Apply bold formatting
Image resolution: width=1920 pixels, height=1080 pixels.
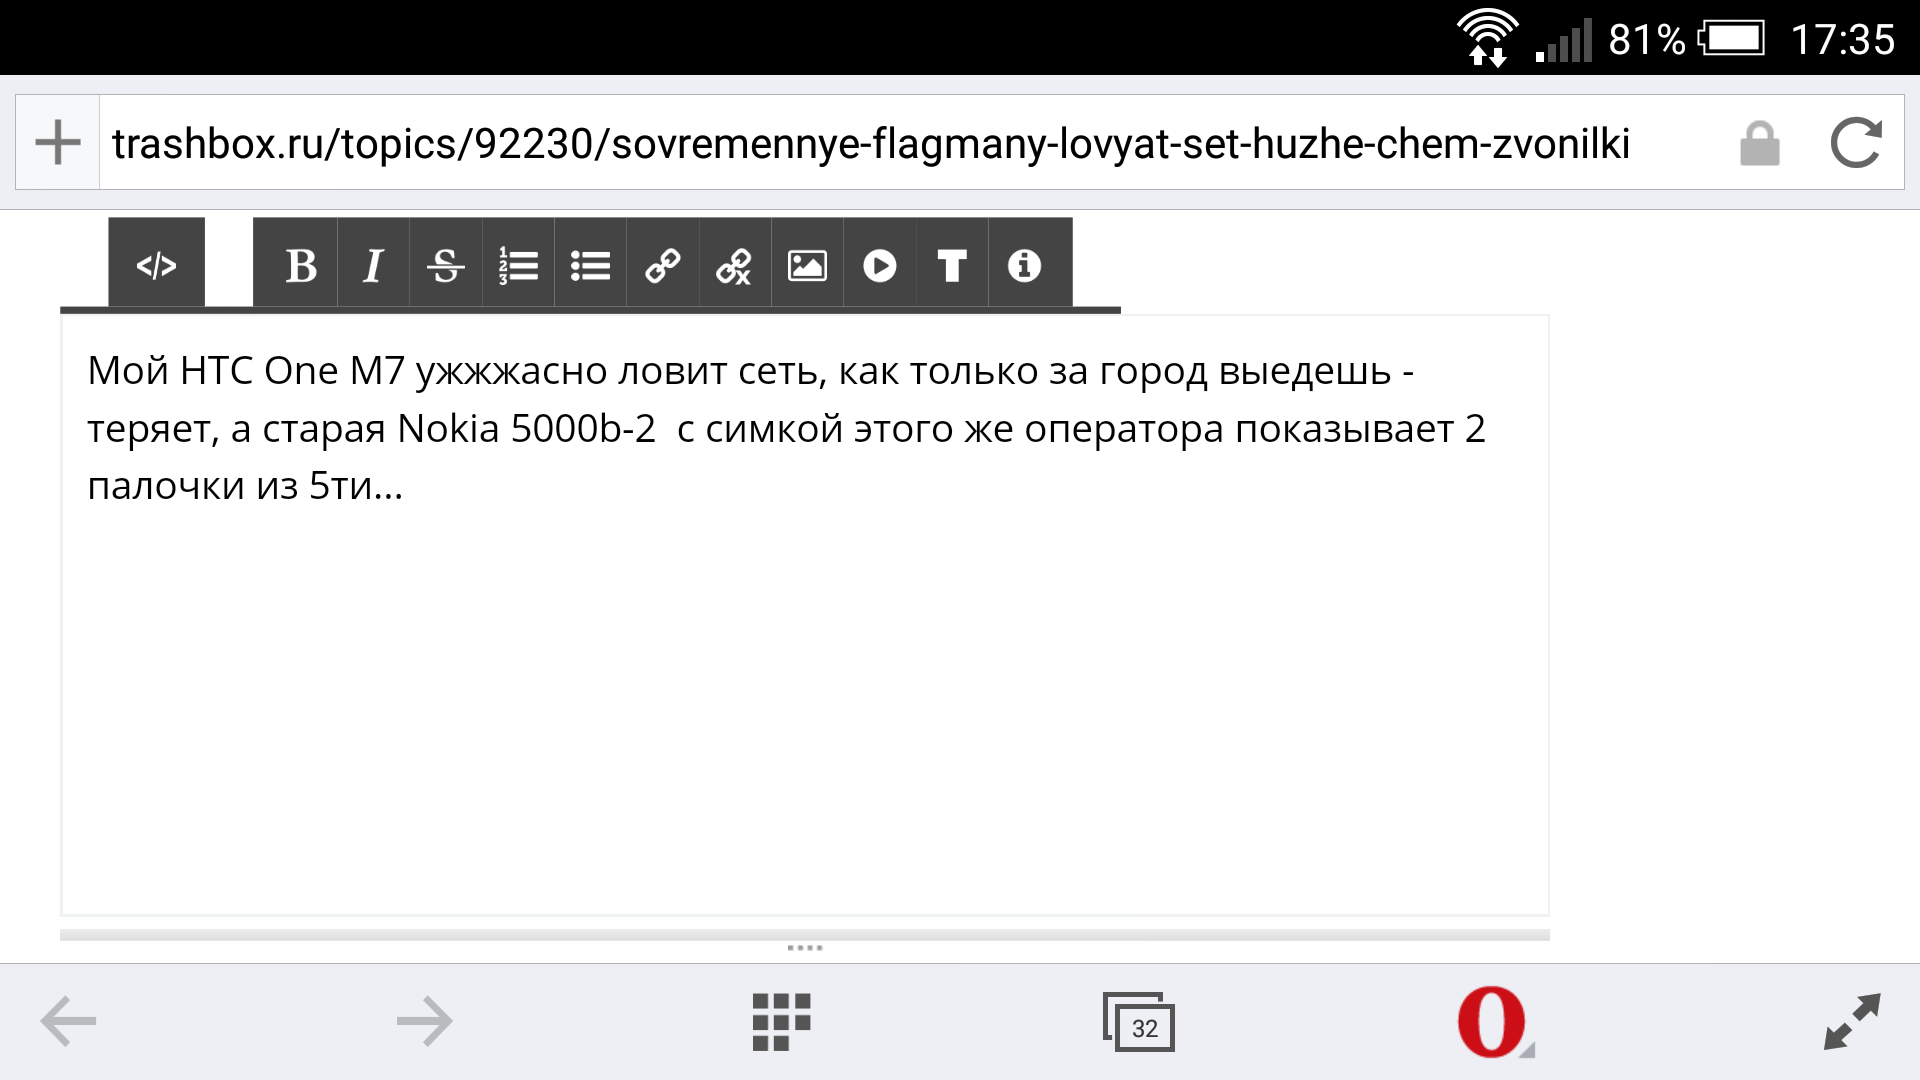click(x=300, y=265)
